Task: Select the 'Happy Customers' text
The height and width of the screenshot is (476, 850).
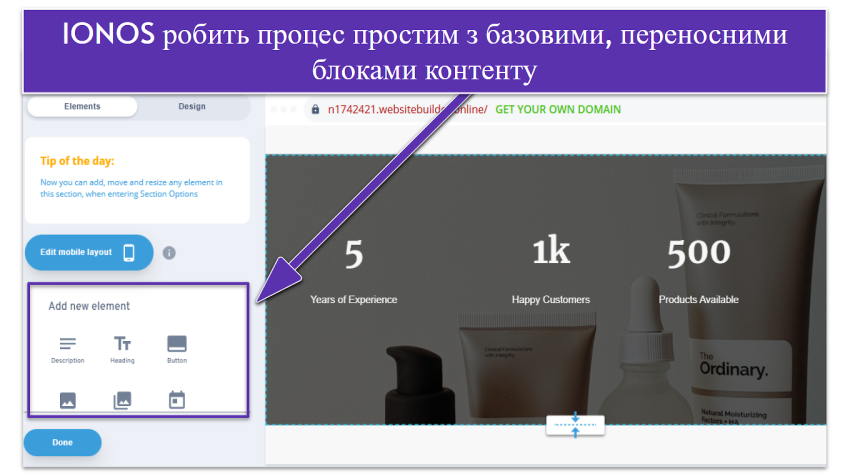Action: click(x=551, y=299)
